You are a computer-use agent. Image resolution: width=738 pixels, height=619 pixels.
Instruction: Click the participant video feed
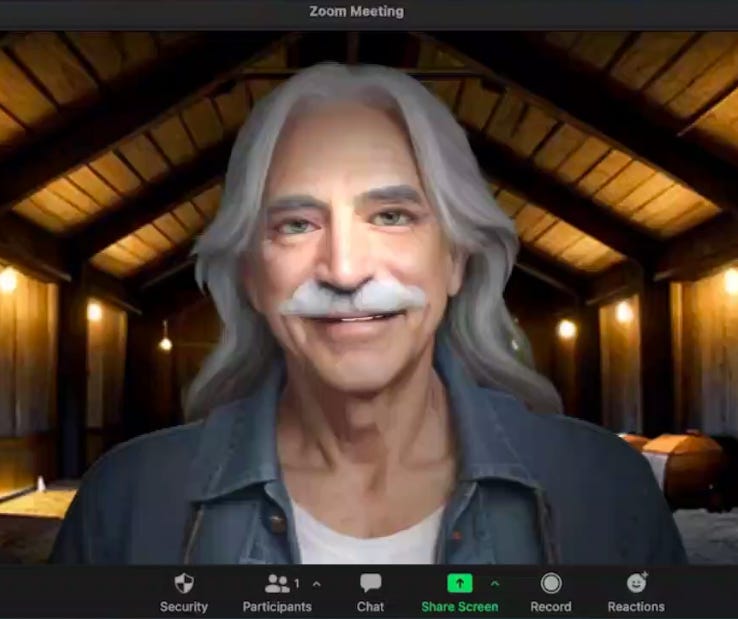pos(369,297)
